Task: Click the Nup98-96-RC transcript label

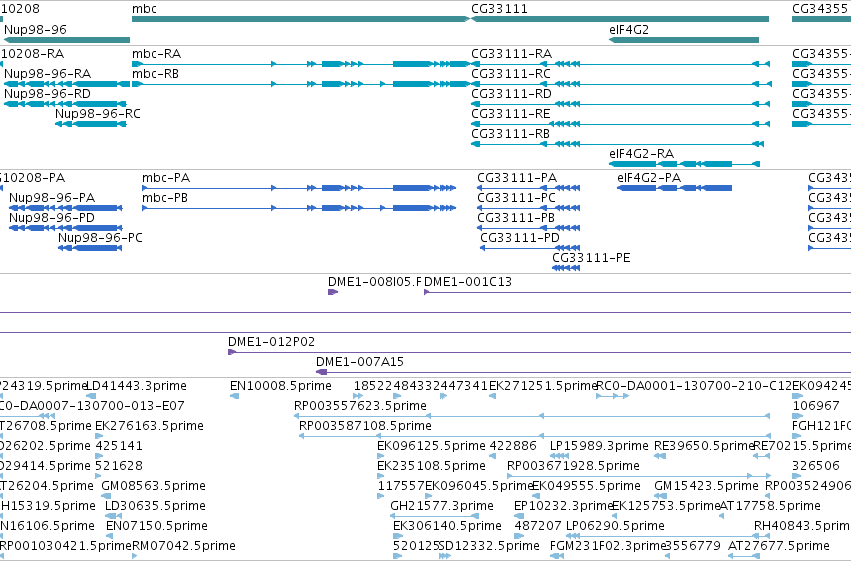Action: tap(98, 114)
